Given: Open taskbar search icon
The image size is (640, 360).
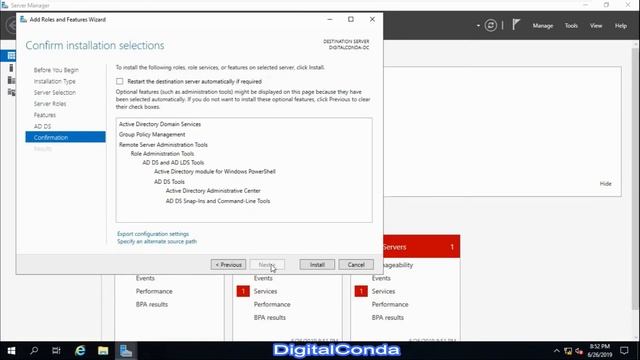Looking at the screenshot, I should click(x=34, y=351).
